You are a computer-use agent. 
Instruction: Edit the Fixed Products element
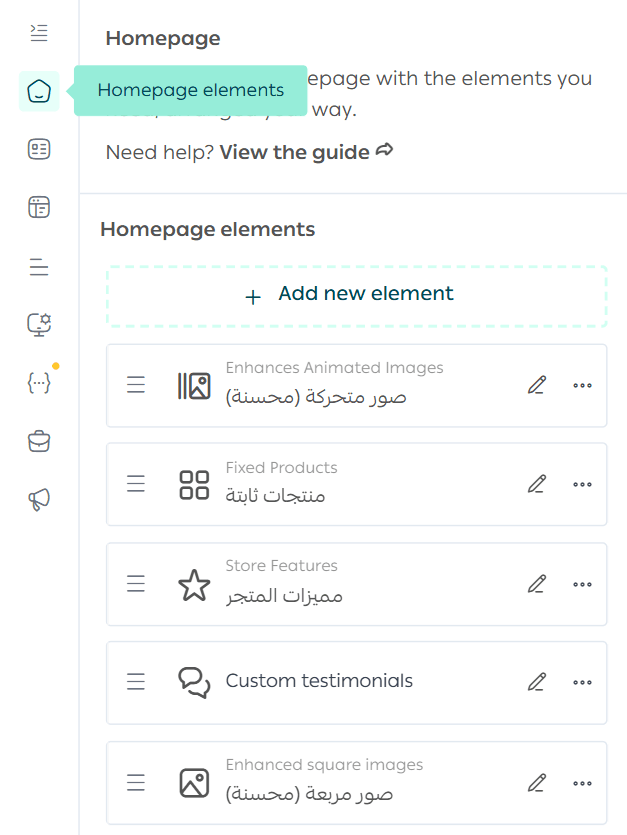537,484
